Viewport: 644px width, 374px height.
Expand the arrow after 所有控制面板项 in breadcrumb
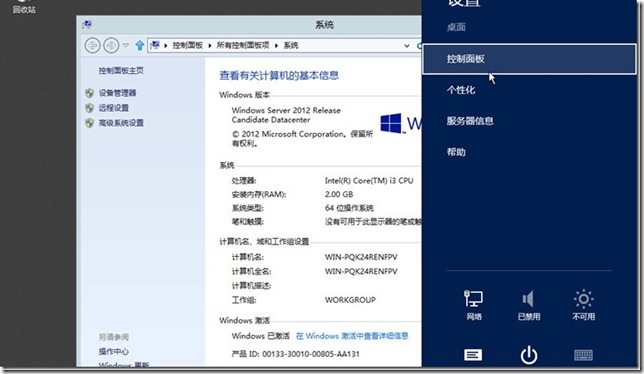tap(276, 46)
